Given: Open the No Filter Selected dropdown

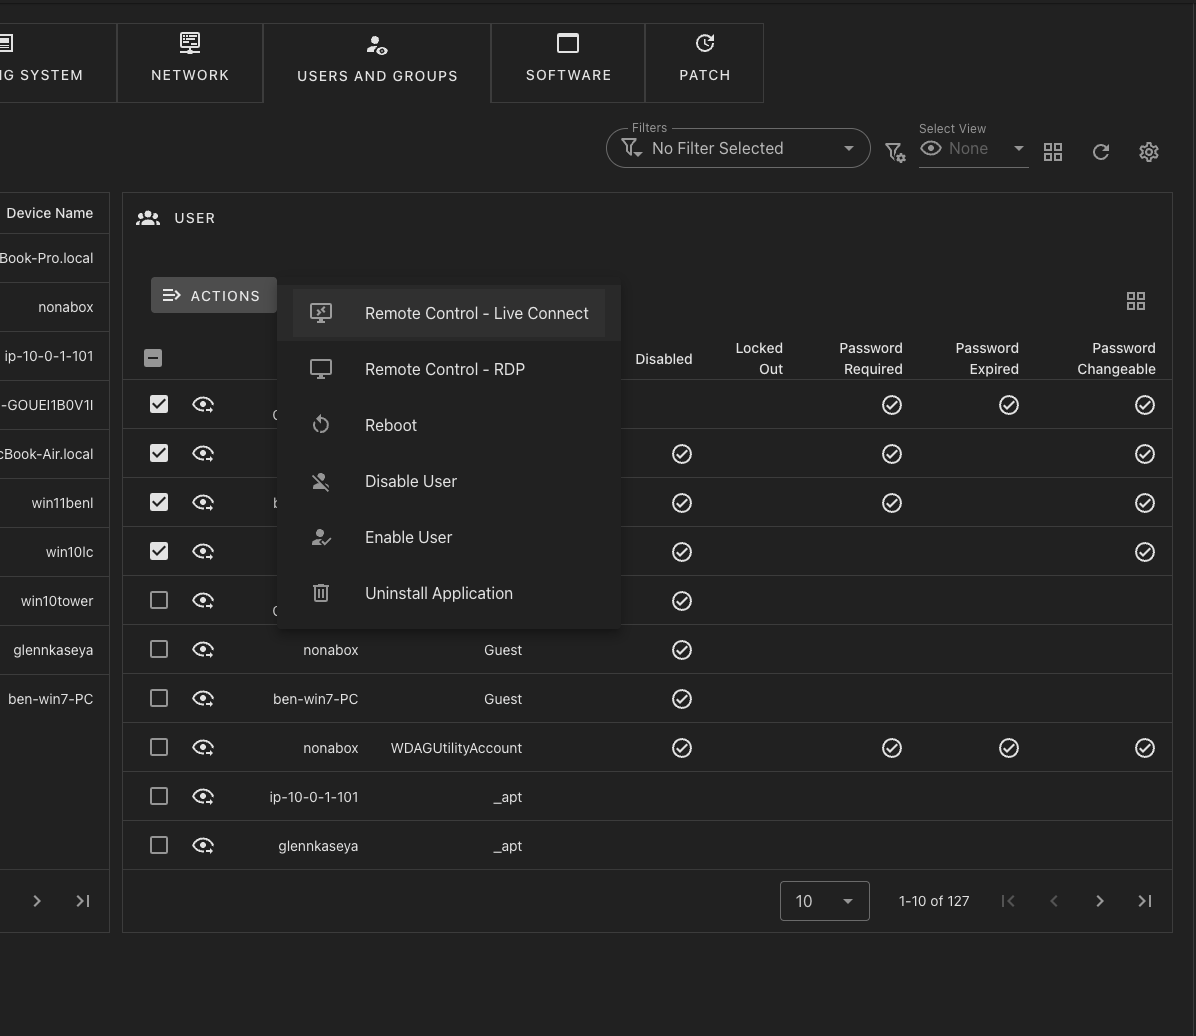Looking at the screenshot, I should [737, 148].
